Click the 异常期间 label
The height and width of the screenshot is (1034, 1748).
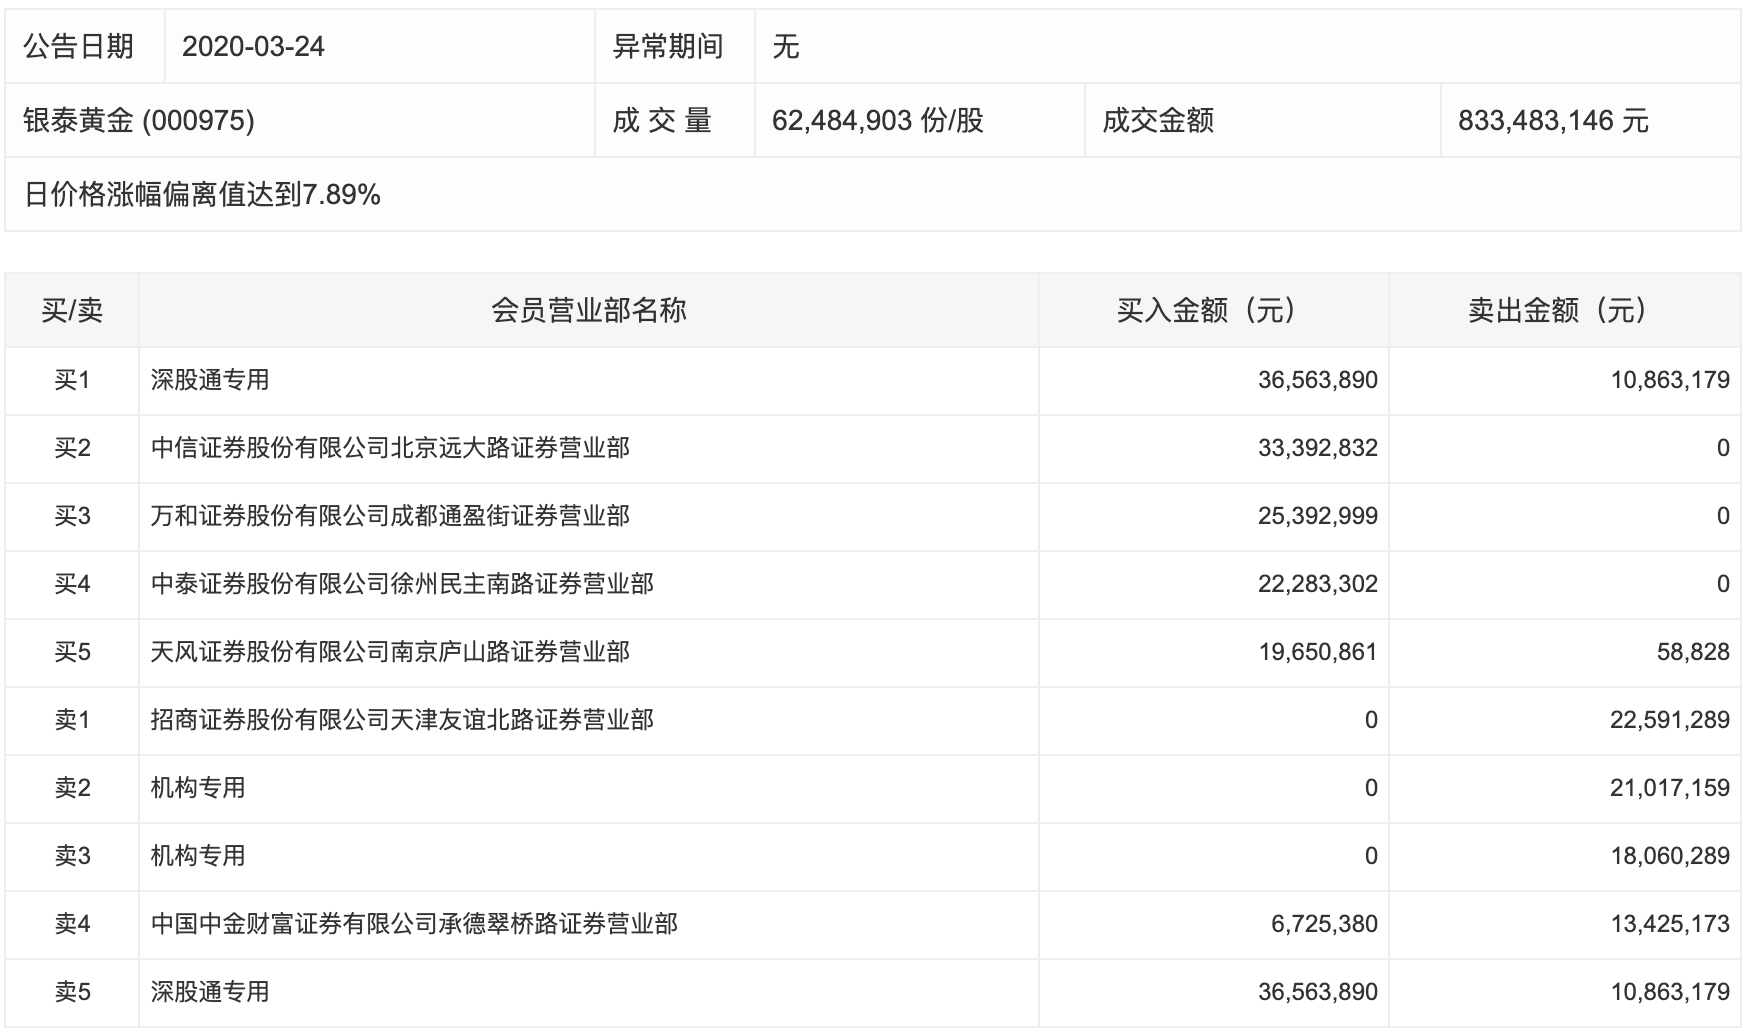pyautogui.click(x=668, y=47)
